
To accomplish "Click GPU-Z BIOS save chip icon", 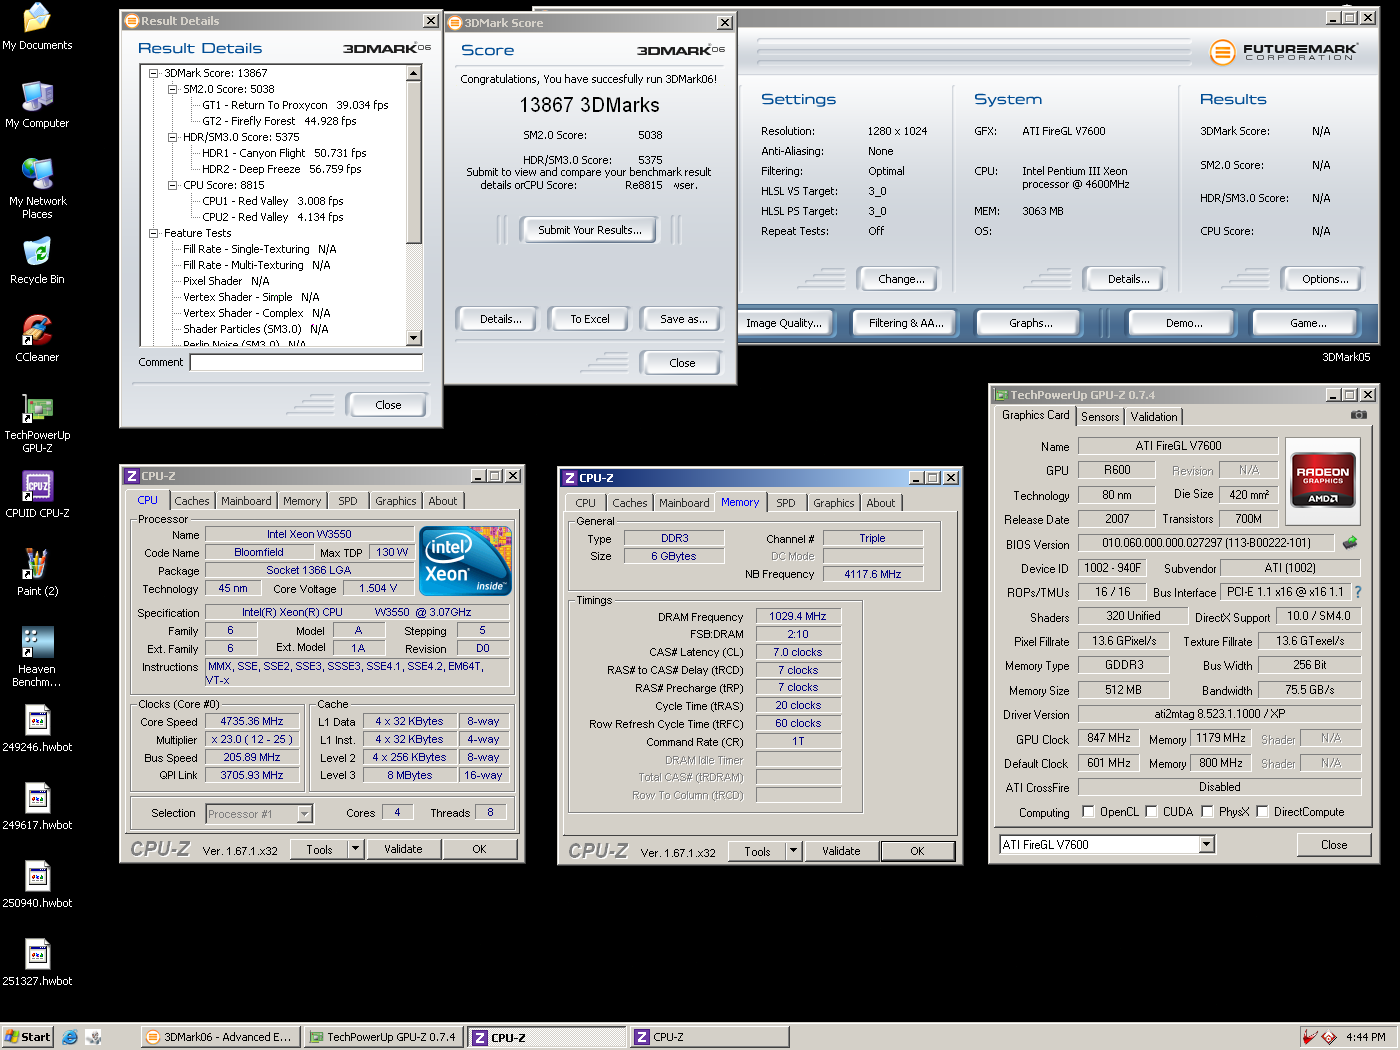I will tap(1350, 543).
